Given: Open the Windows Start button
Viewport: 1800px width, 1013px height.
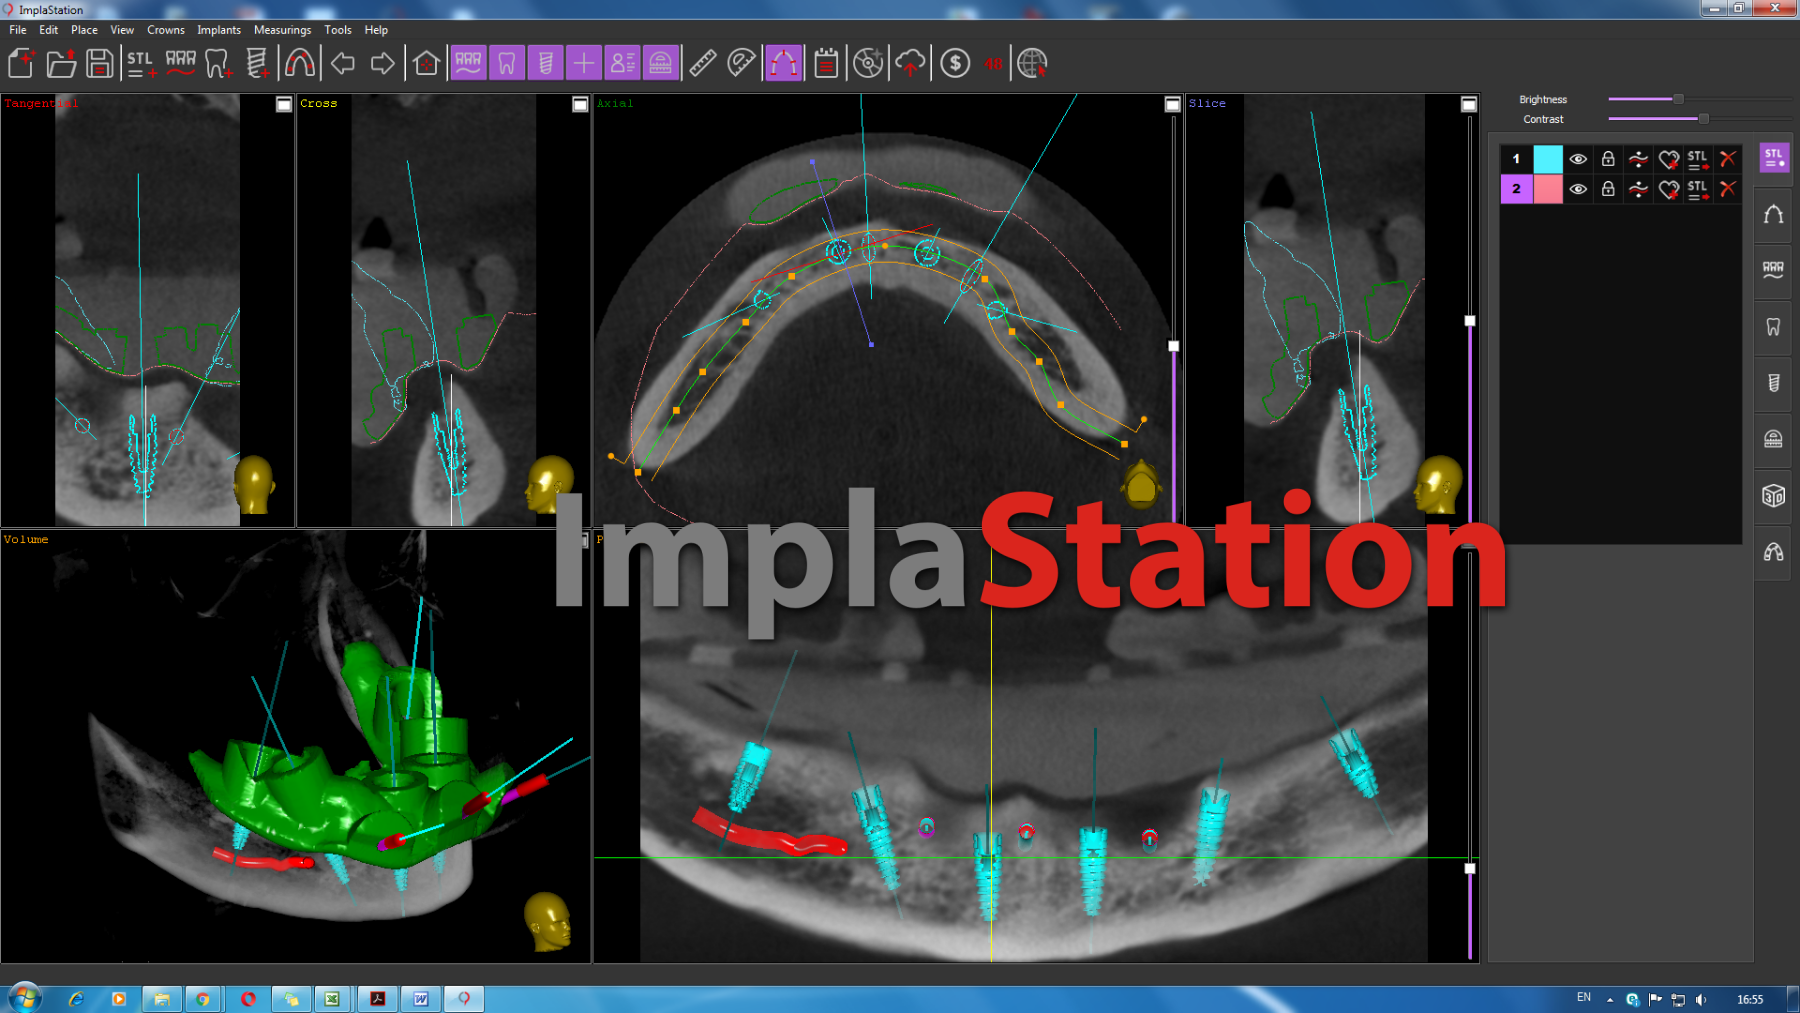Looking at the screenshot, I should click(24, 998).
